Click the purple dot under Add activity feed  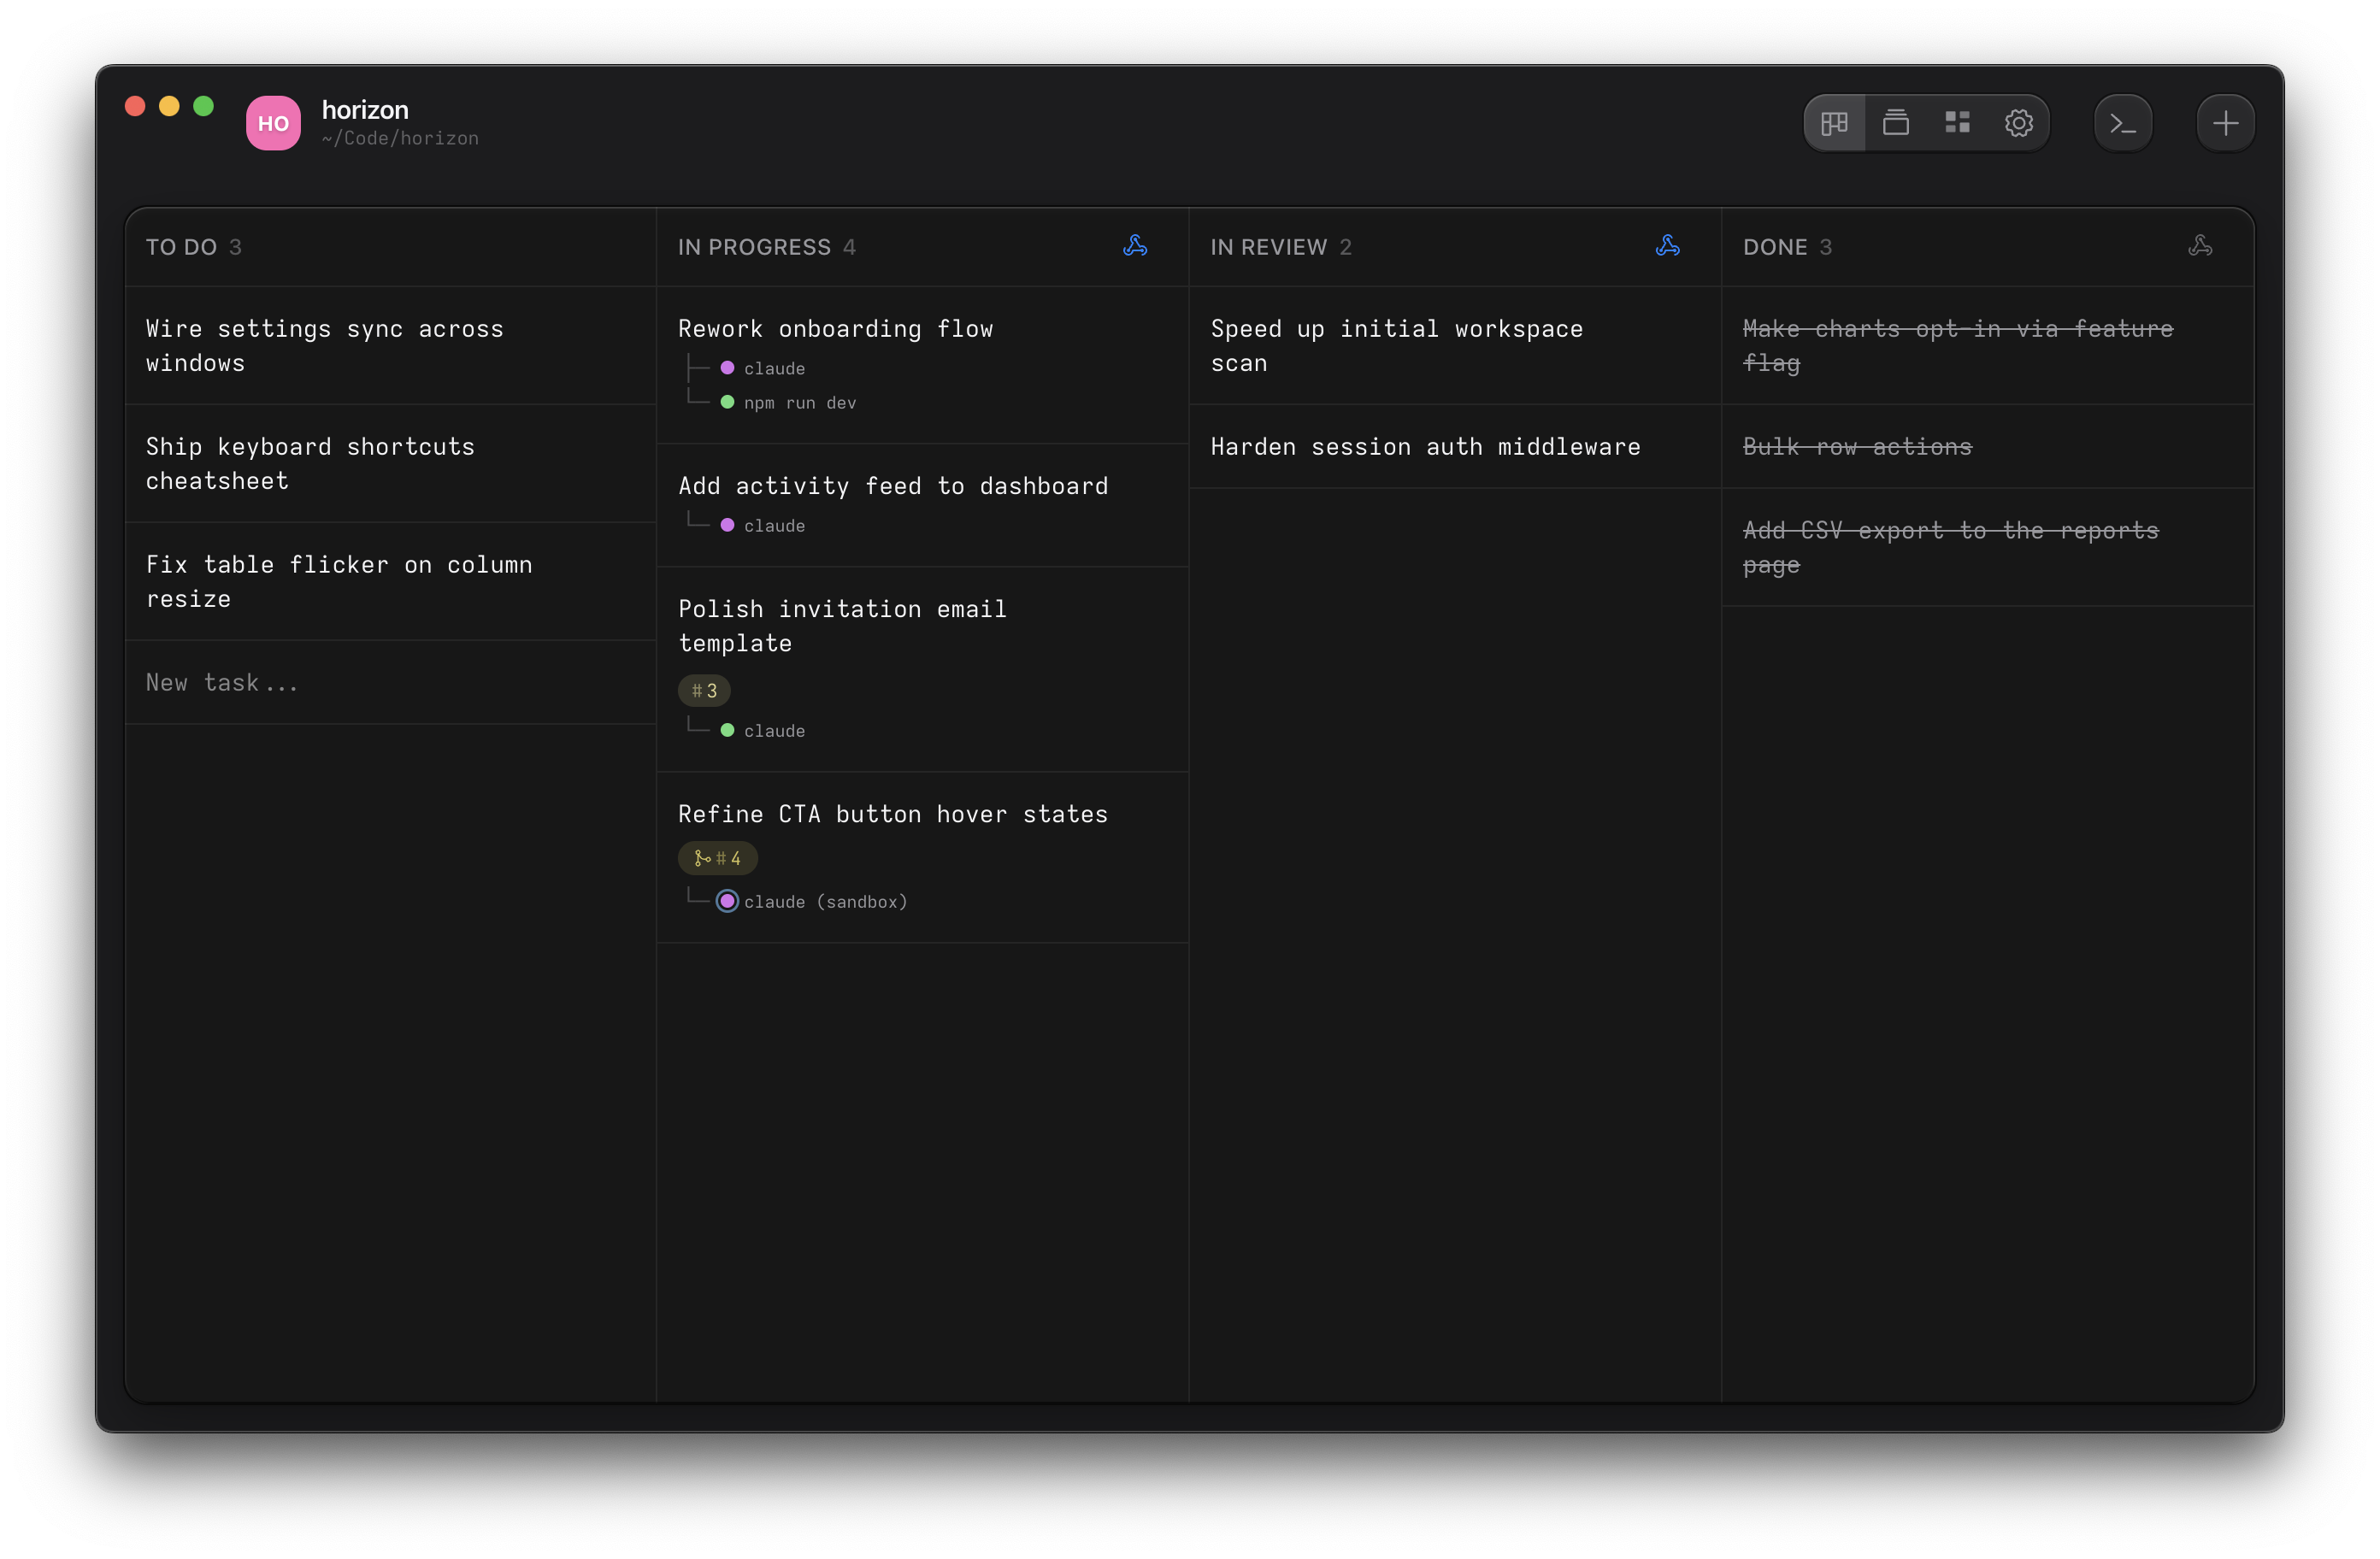click(x=727, y=525)
